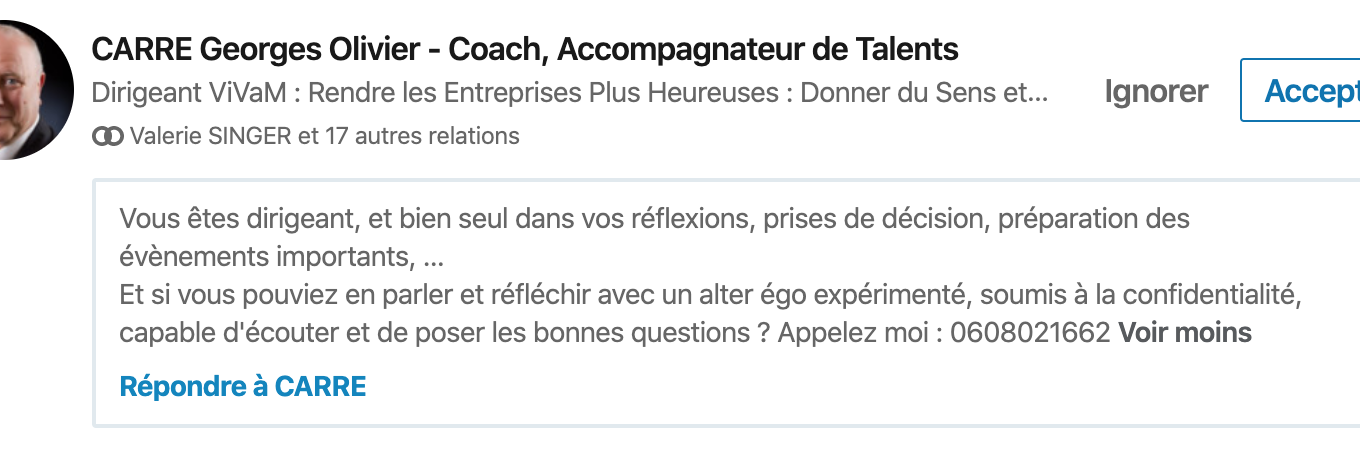This screenshot has width=1360, height=452.
Task: Click the message line starting Vous êtes dirigeant
Action: click(x=654, y=219)
